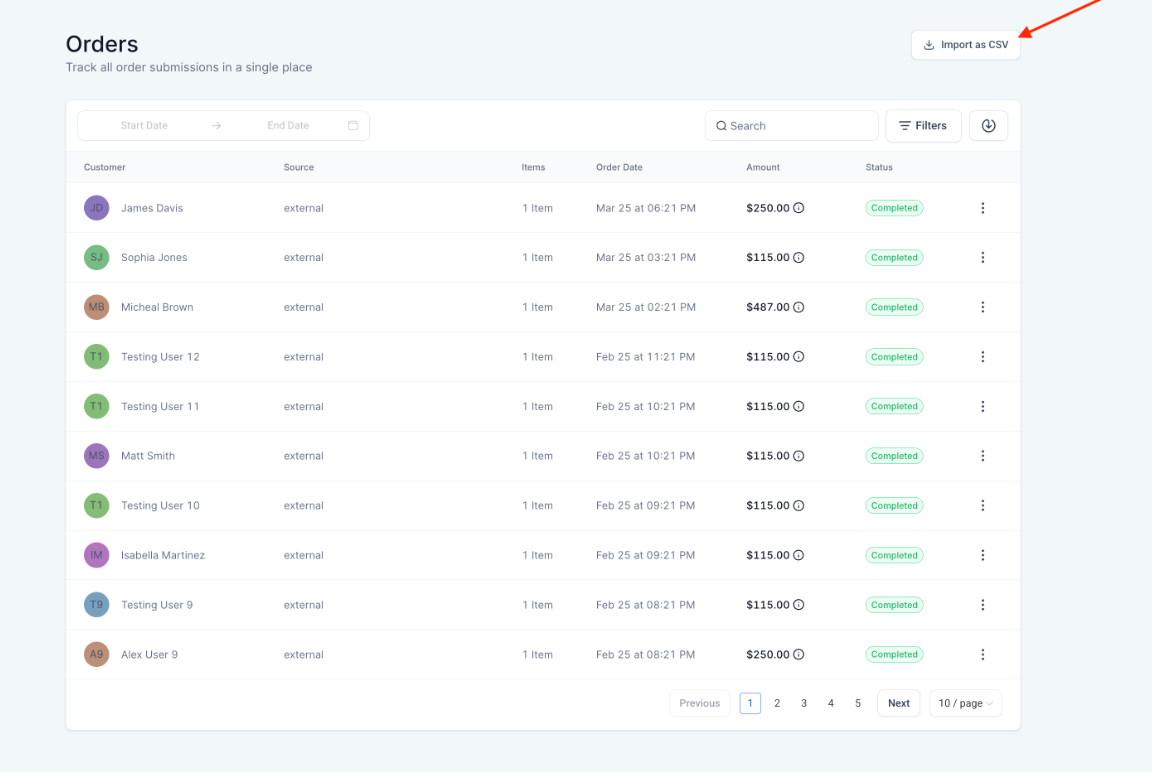Screen dimensions: 1152x772
Task: Select the End Date field
Action: (288, 126)
